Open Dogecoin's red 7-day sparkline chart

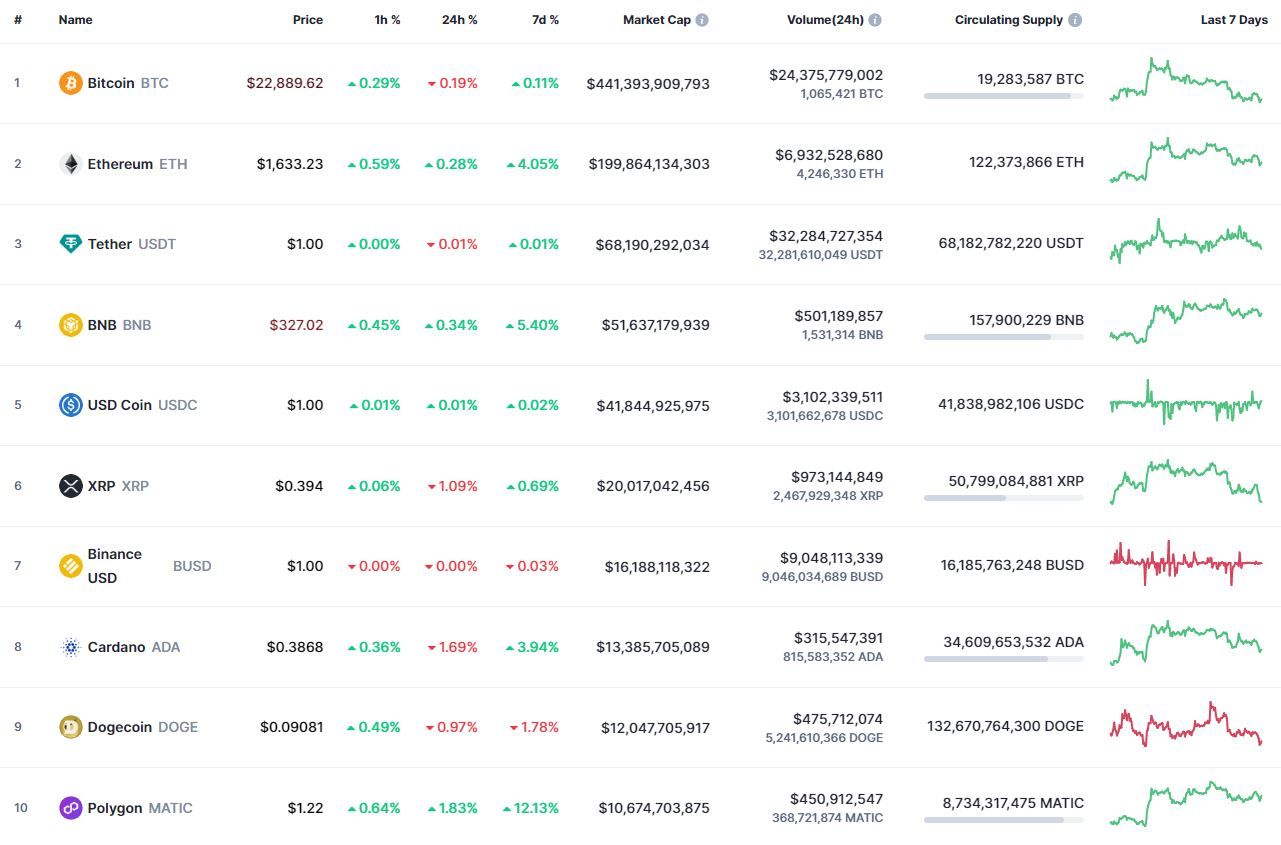pos(1186,725)
